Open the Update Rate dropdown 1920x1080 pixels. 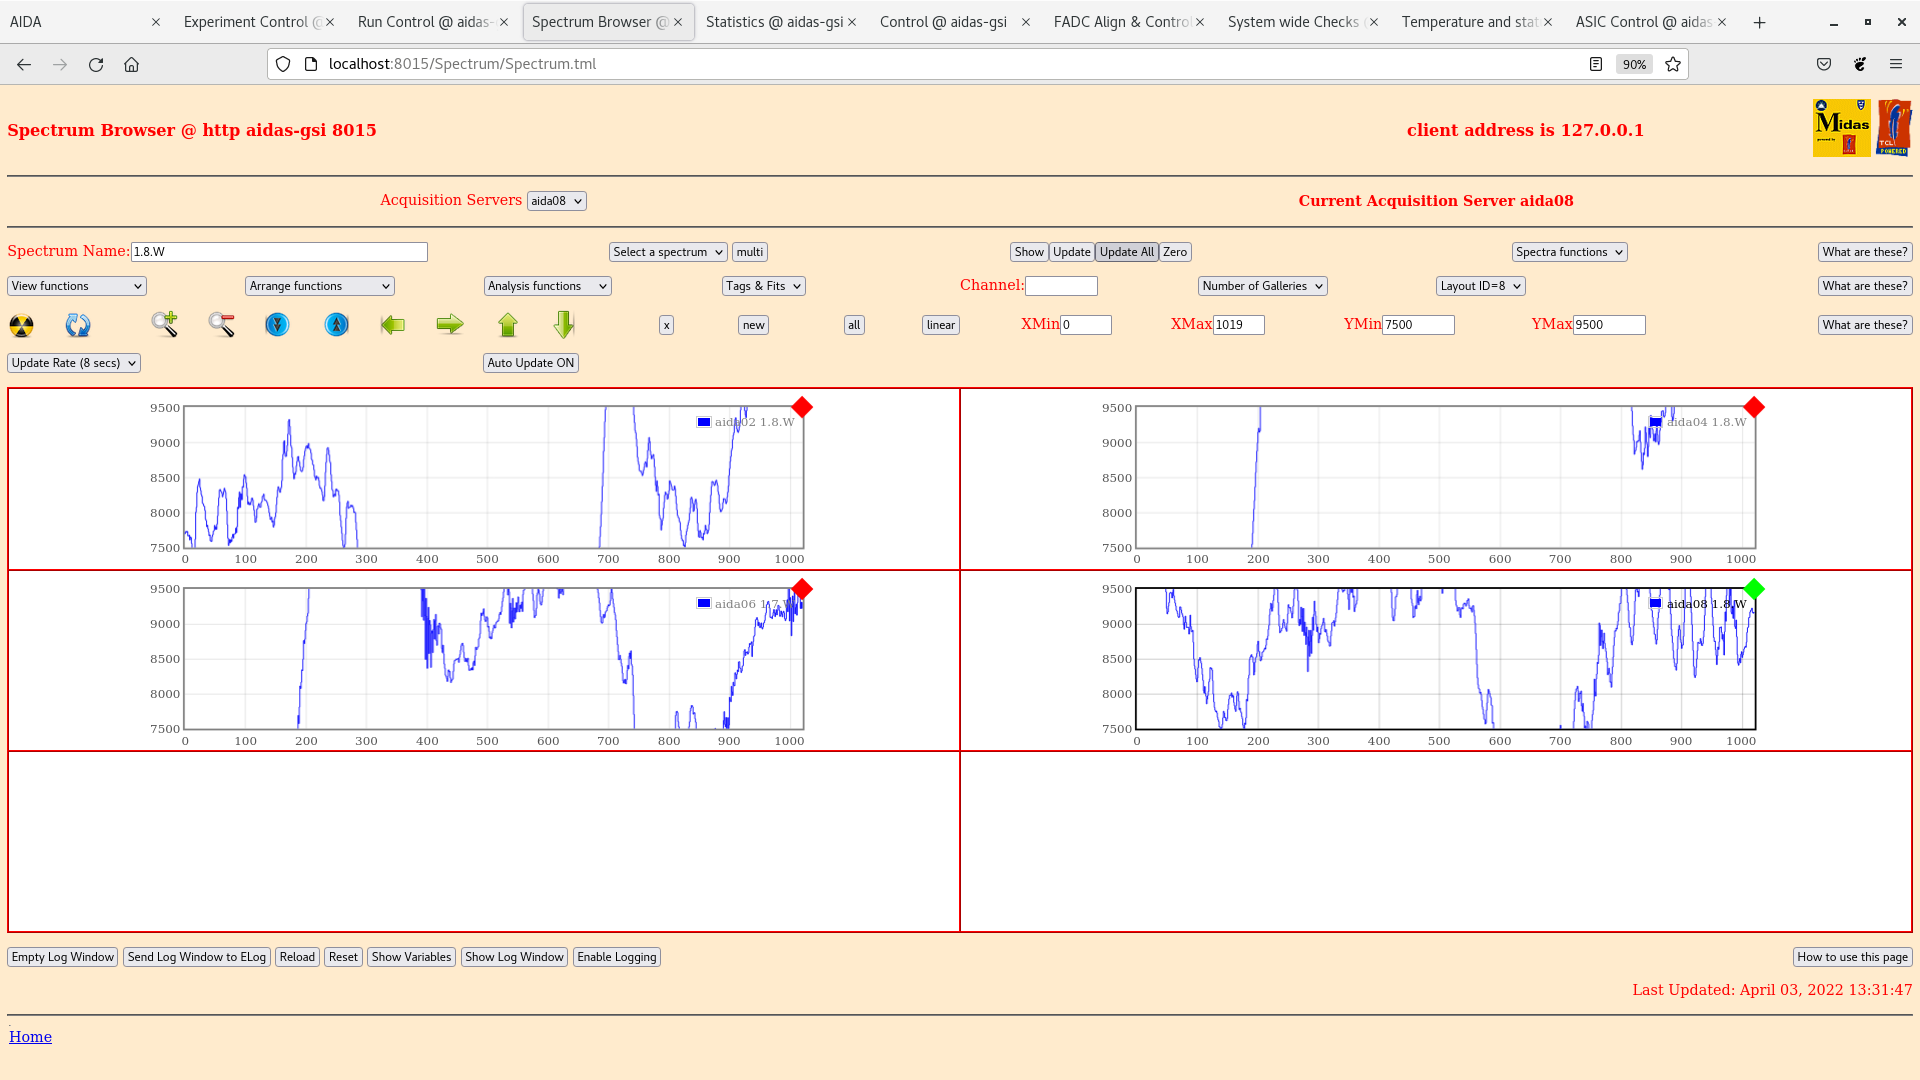click(x=74, y=363)
